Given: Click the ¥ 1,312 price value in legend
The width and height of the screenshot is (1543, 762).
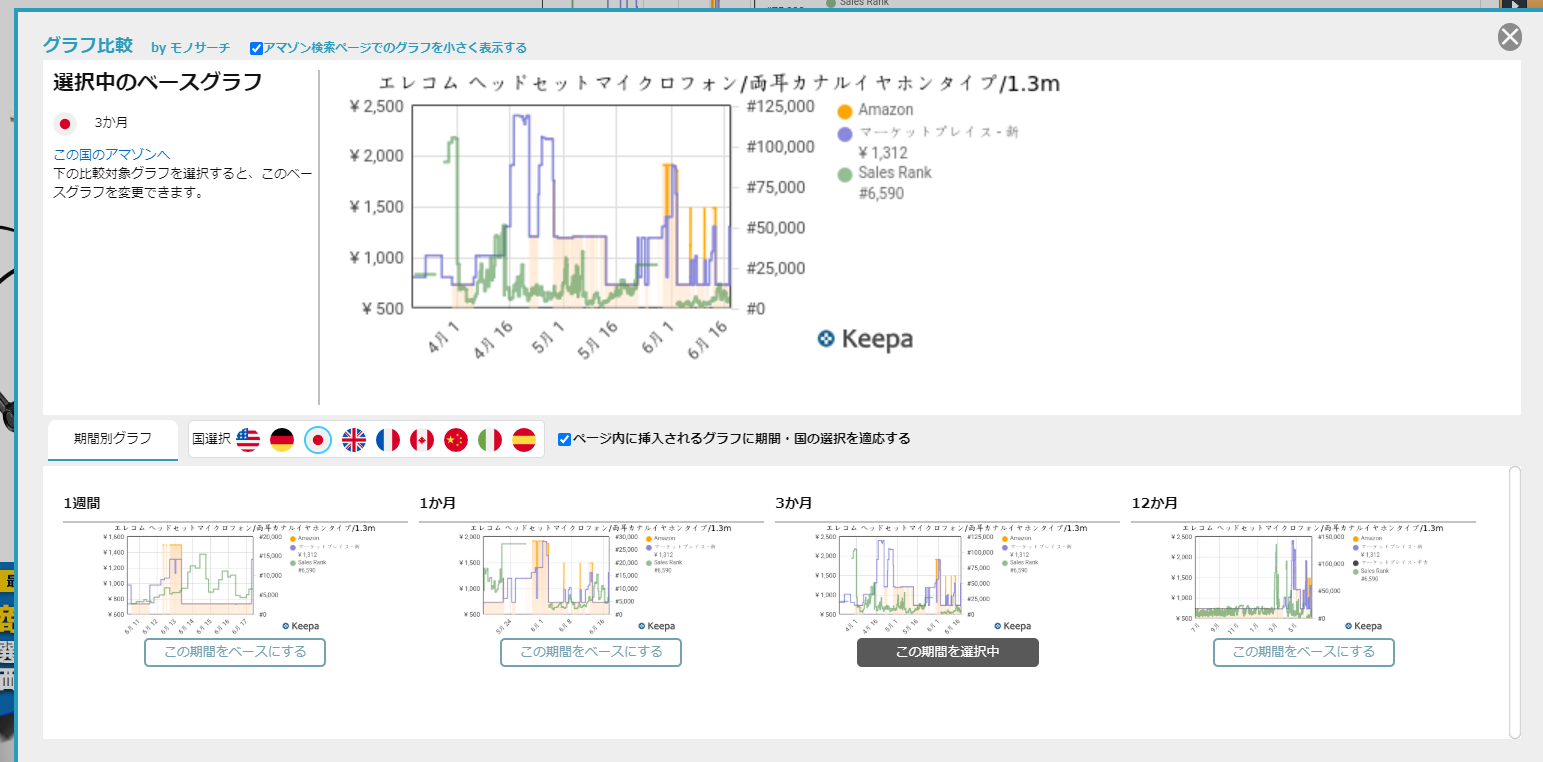Looking at the screenshot, I should tap(883, 153).
